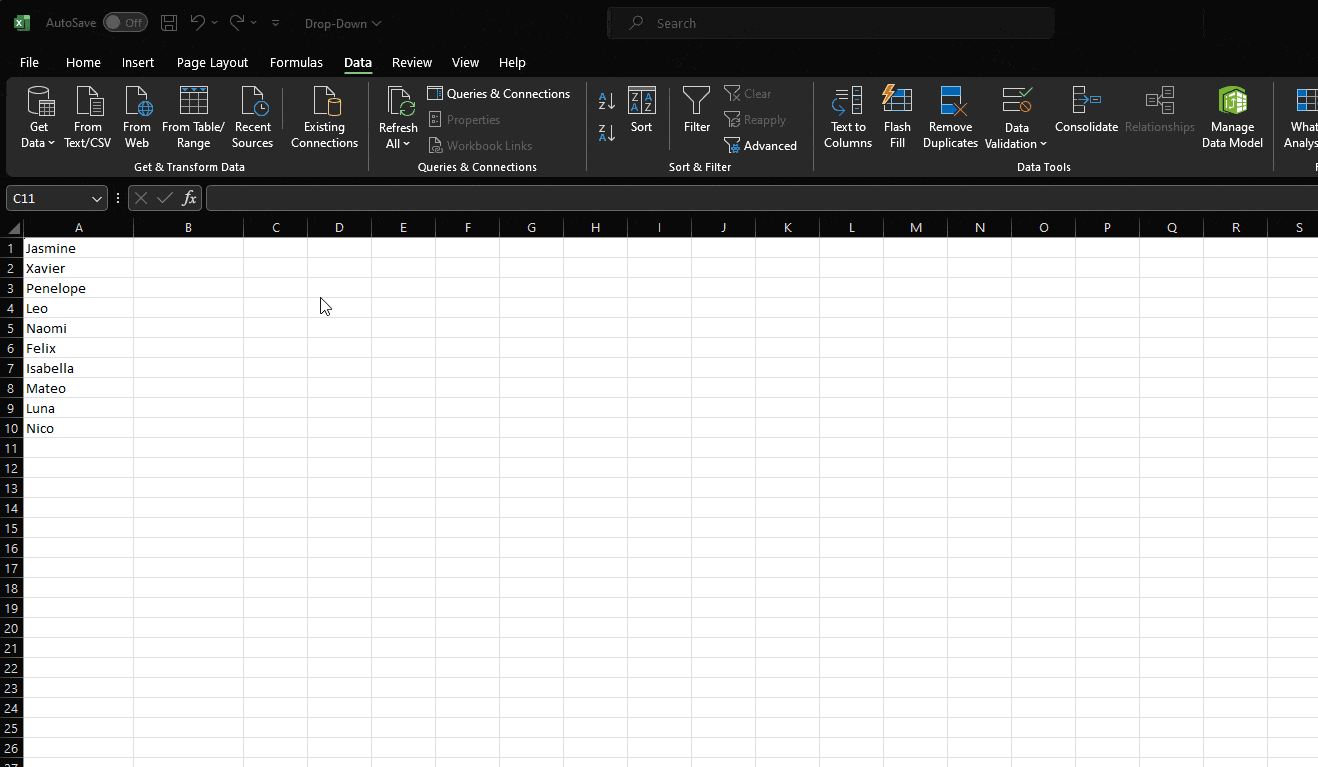The width and height of the screenshot is (1318, 767).
Task: Click the Existing Connections button
Action: [324, 118]
